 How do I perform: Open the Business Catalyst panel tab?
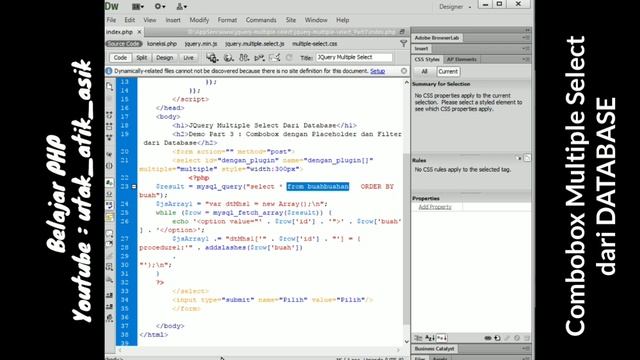(x=434, y=349)
